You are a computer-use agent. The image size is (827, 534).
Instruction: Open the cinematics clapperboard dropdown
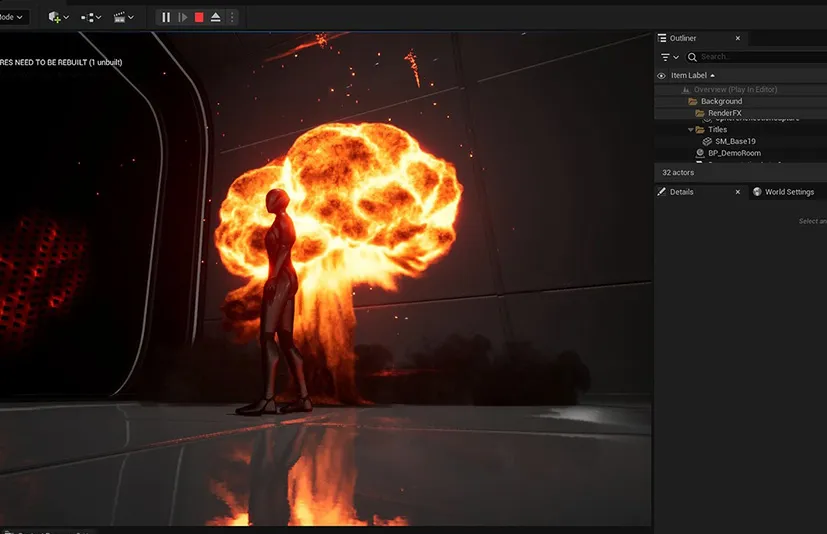pyautogui.click(x=123, y=17)
